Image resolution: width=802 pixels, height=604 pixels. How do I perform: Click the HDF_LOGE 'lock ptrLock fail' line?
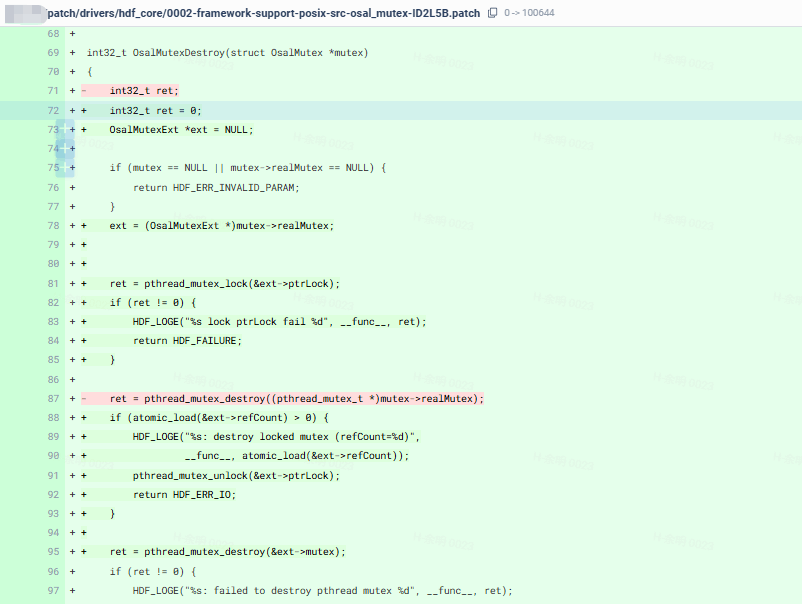coord(279,322)
